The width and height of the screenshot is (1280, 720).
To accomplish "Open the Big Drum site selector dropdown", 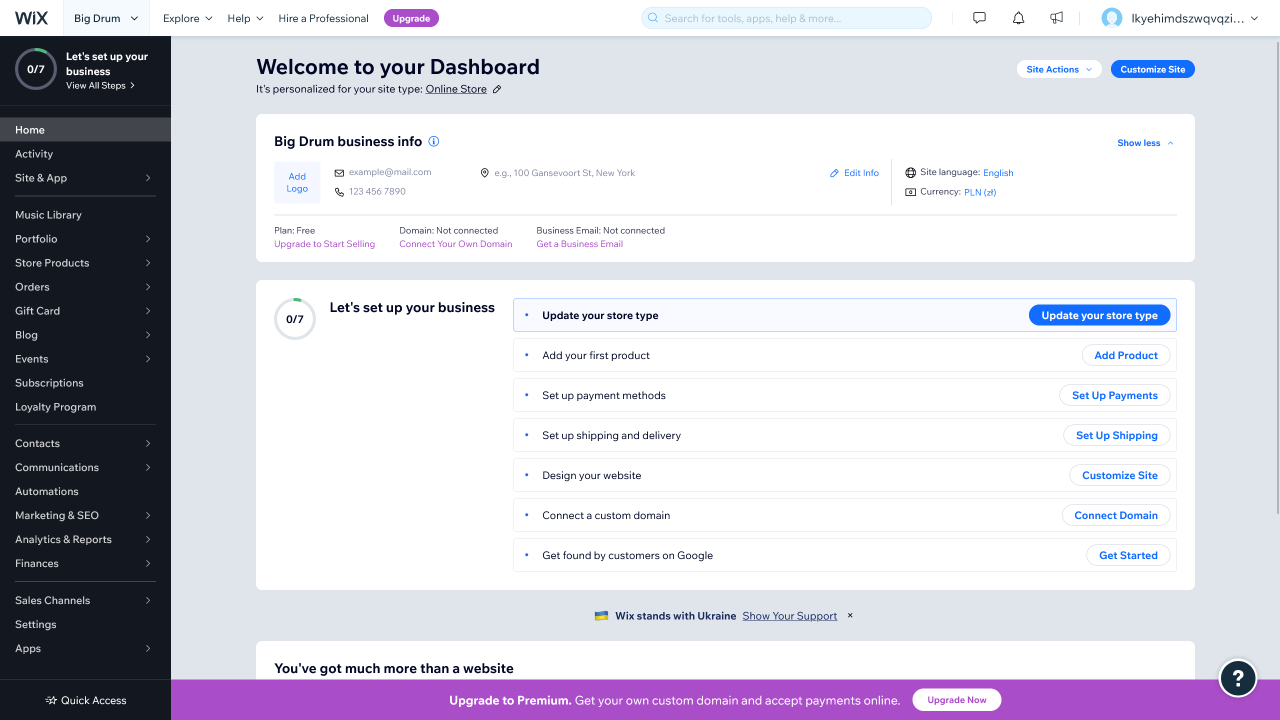I will tap(105, 17).
